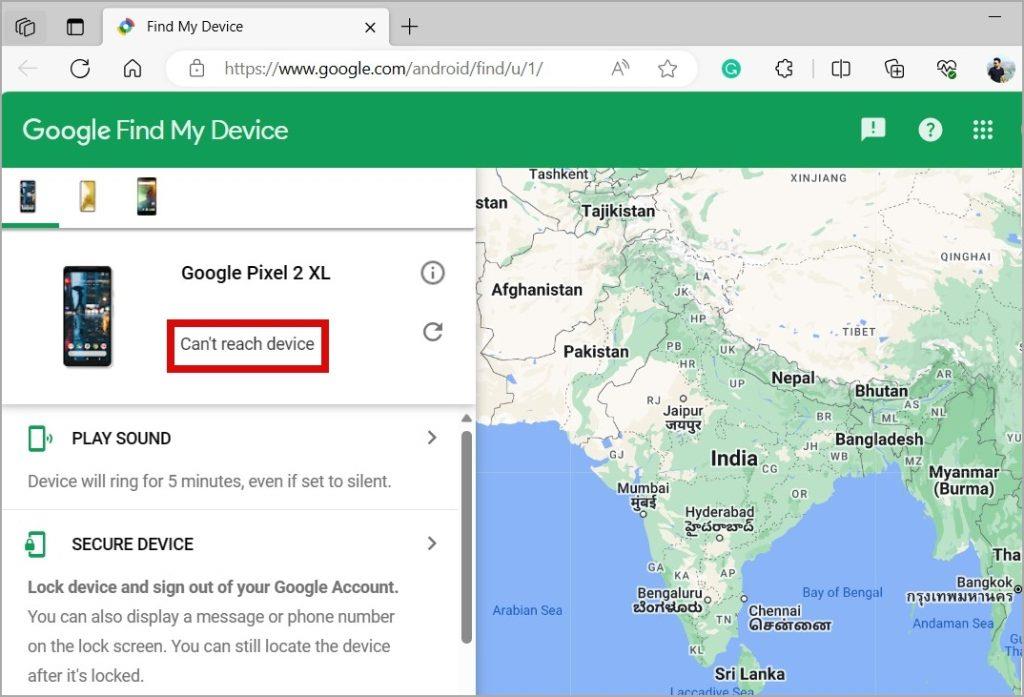The image size is (1024, 697).
Task: Open the Edge workspaces icon
Action: [x=25, y=27]
